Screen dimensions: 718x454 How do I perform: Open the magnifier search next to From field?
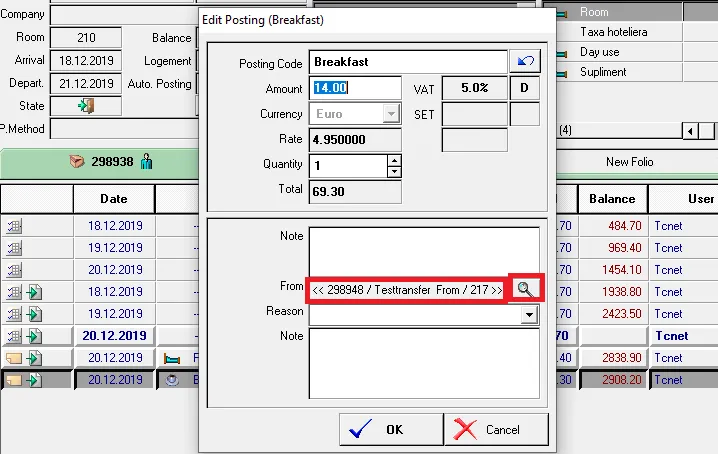click(525, 289)
